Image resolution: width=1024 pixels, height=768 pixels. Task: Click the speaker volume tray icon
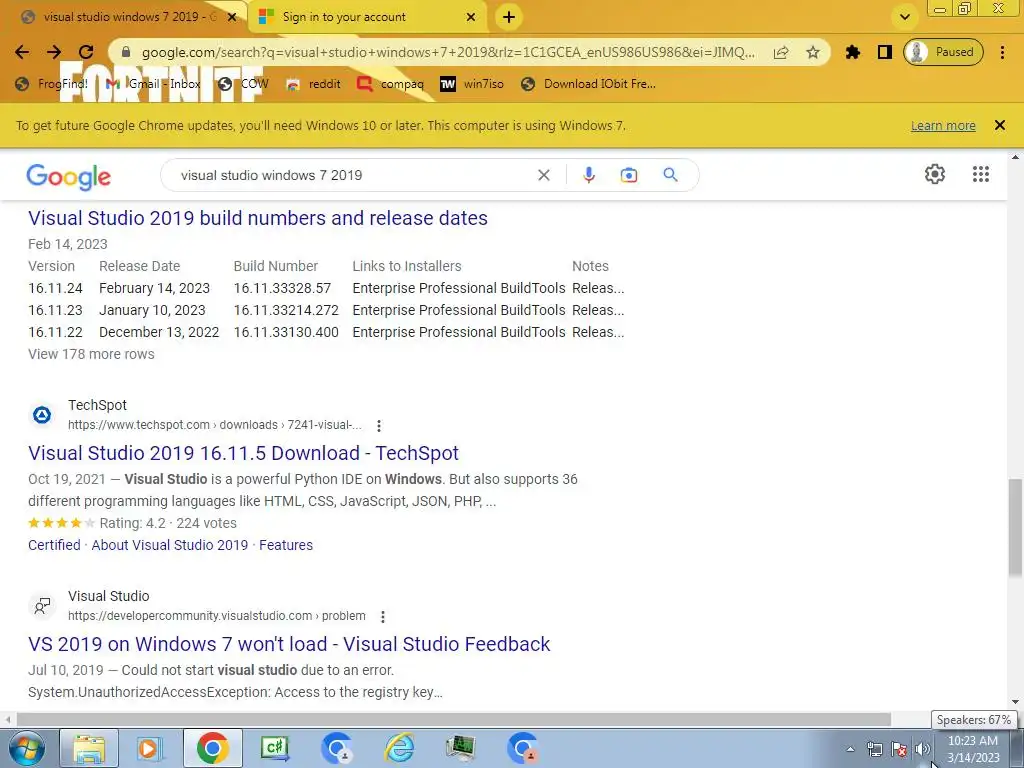(922, 750)
